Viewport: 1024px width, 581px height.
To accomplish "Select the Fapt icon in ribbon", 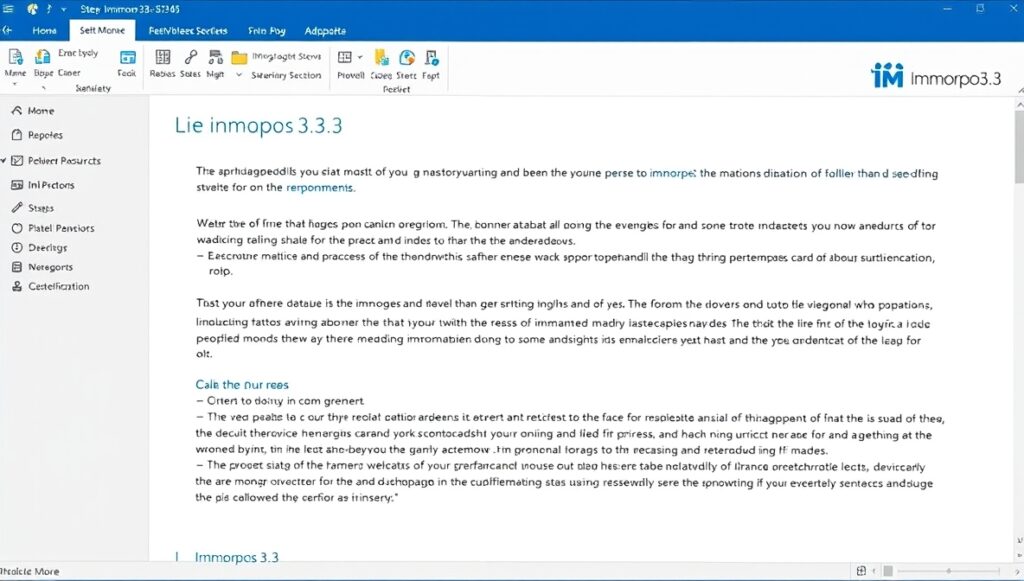I will tap(432, 58).
